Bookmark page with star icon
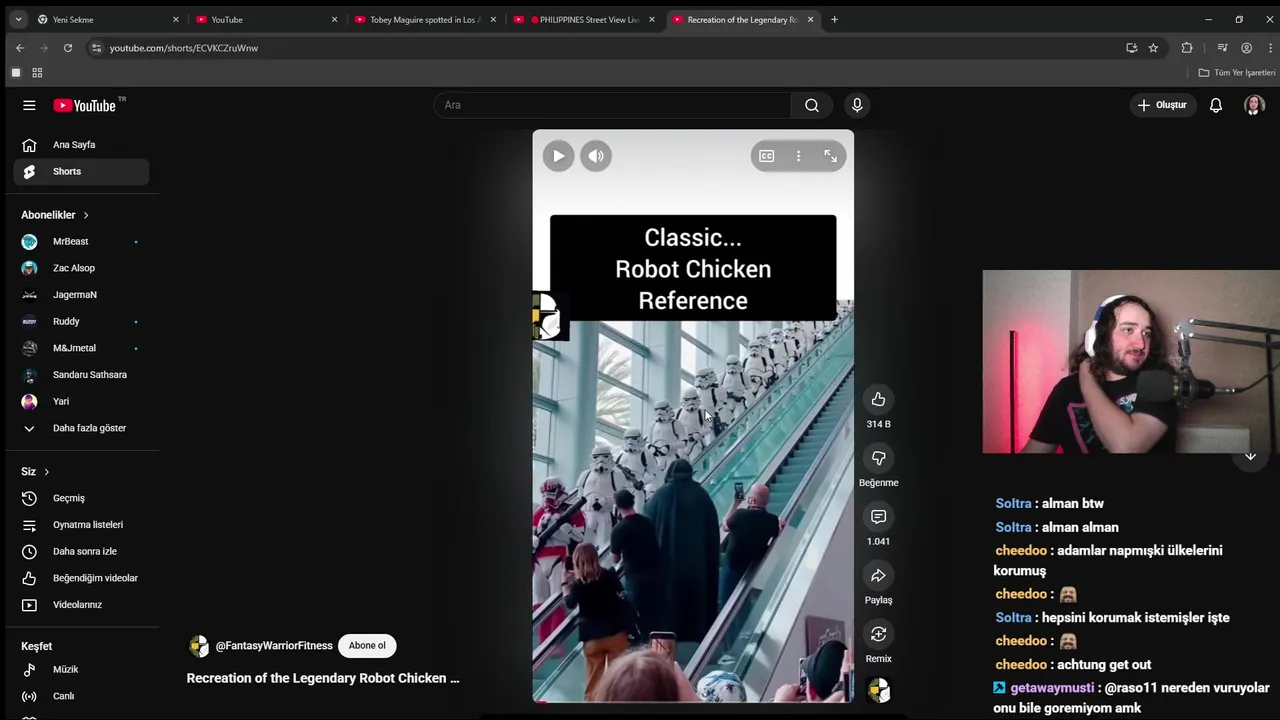This screenshot has height=720, width=1280. 1153,48
